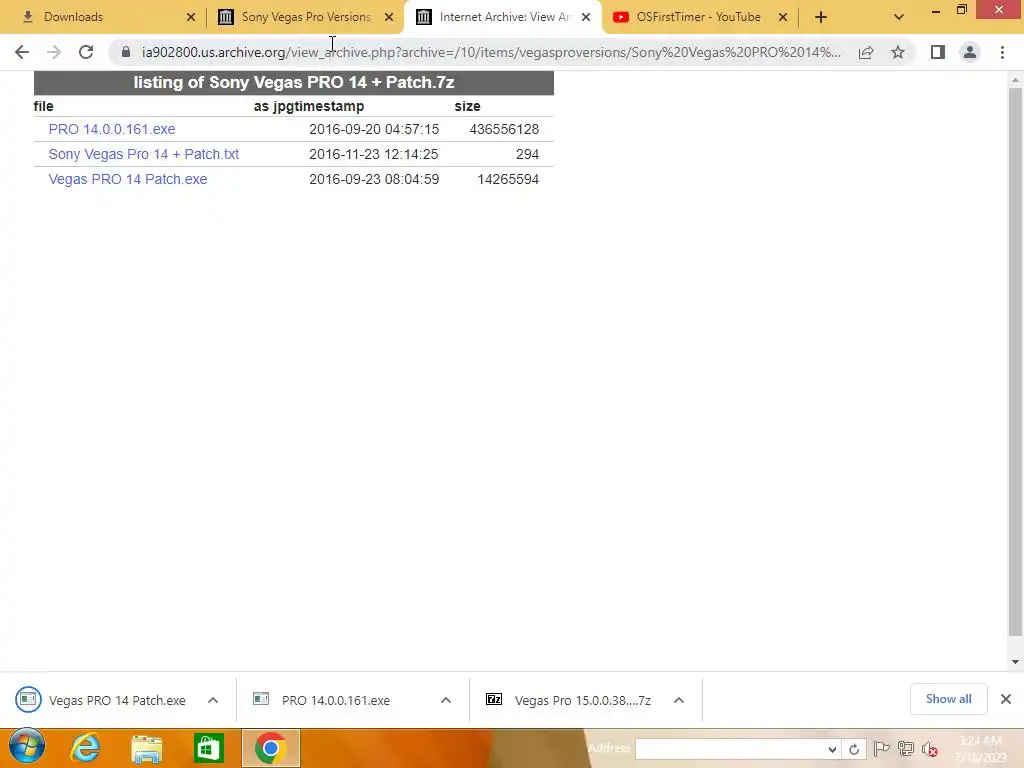The image size is (1024, 768).
Task: Expand the tab search dropdown
Action: point(899,17)
